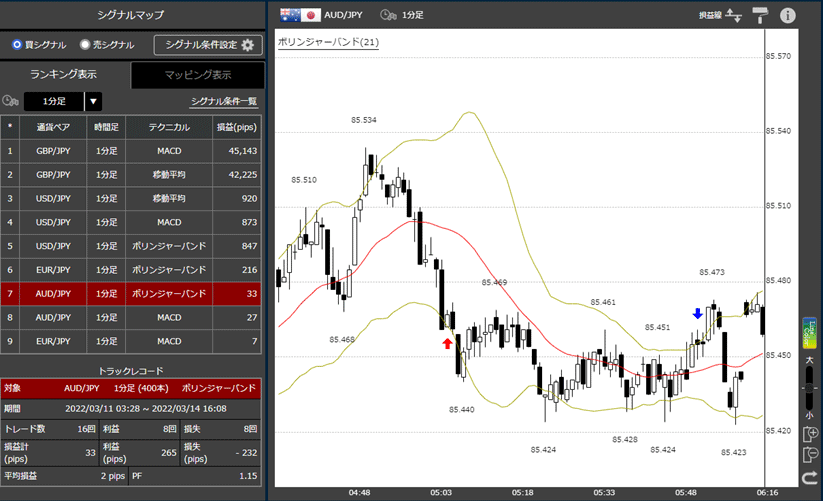Image resolution: width=823 pixels, height=501 pixels.
Task: Select rank 5 USD/JPY ボリンジャーバンド row
Action: [132, 246]
